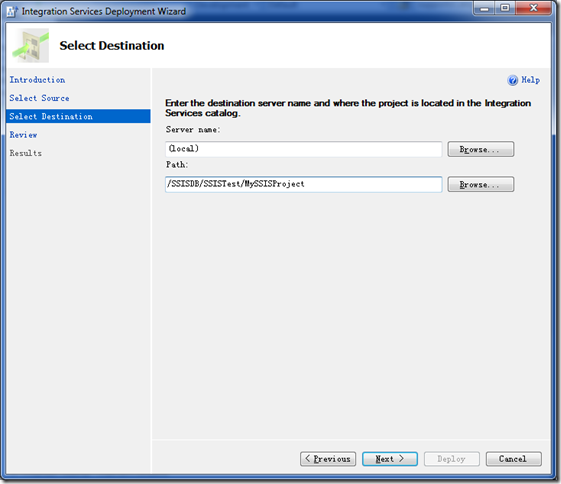Browse for the catalog path
This screenshot has height=484, width=561.
click(x=480, y=184)
